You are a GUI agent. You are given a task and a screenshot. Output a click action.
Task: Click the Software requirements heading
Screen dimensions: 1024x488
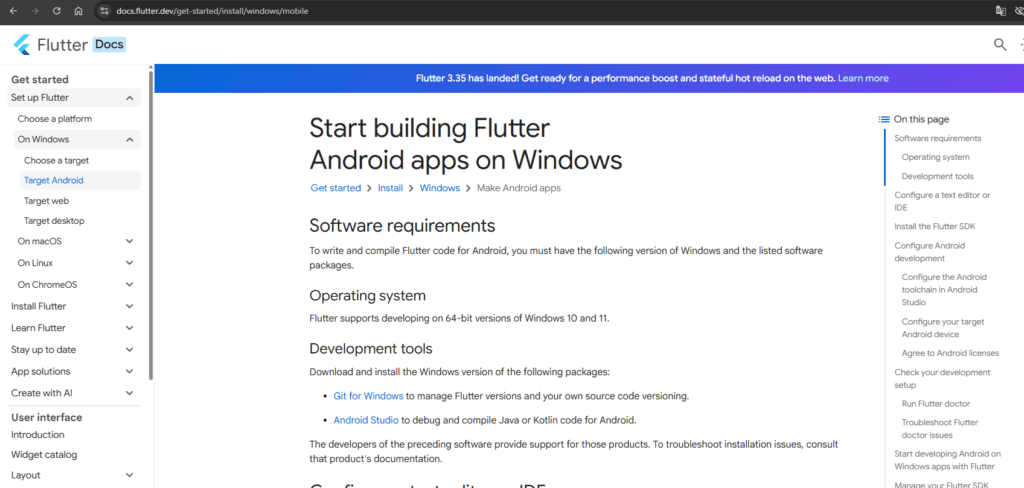[402, 226]
